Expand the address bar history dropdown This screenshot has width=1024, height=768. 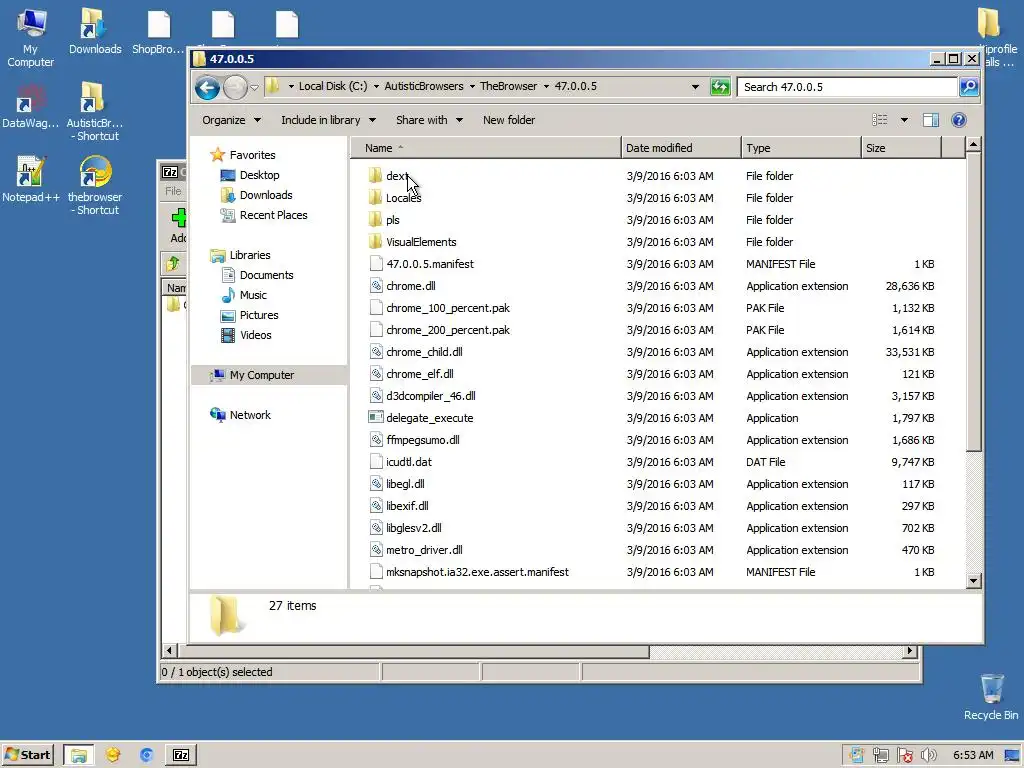coord(695,86)
